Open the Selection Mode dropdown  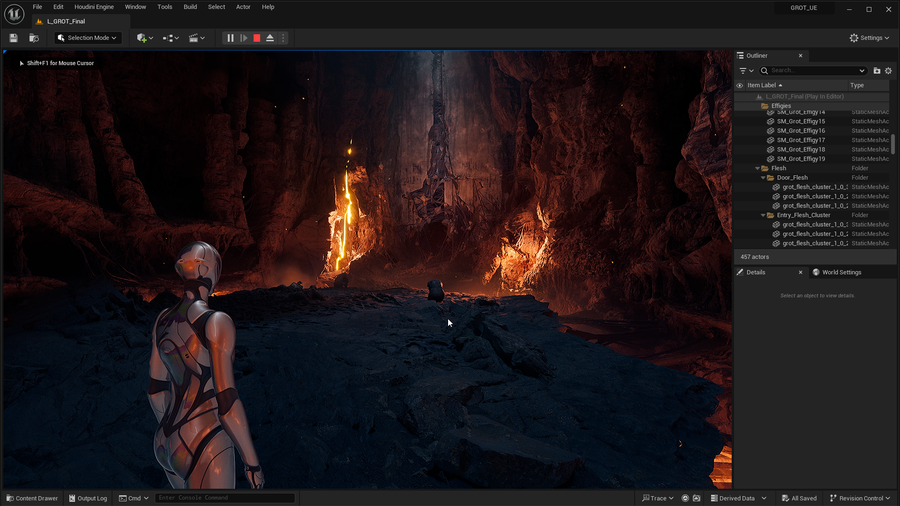[x=88, y=38]
